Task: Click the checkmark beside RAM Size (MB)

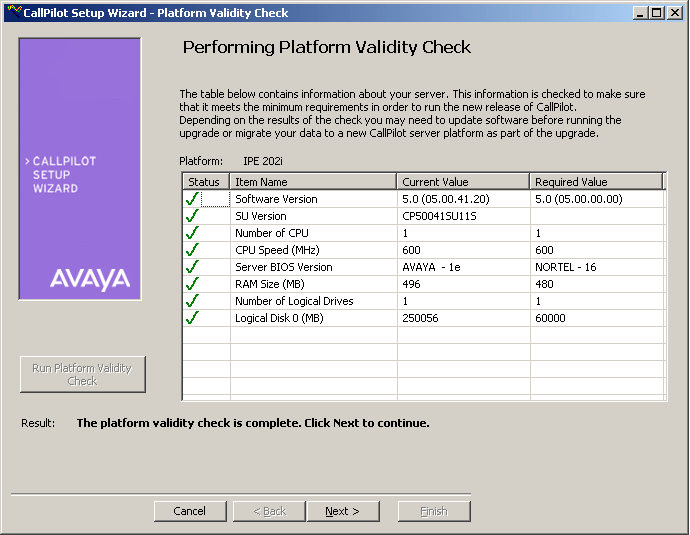Action: point(192,284)
